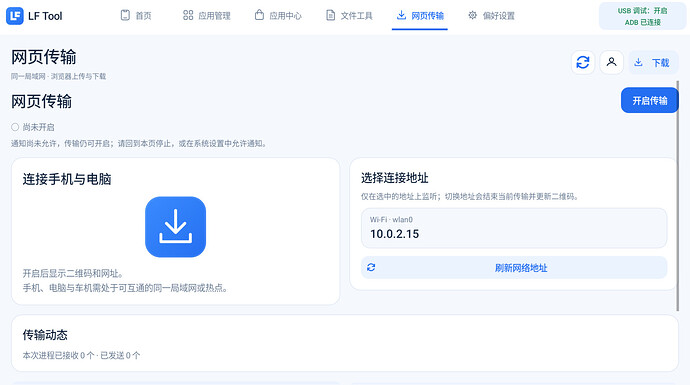Click the large blue download icon

tap(175, 227)
